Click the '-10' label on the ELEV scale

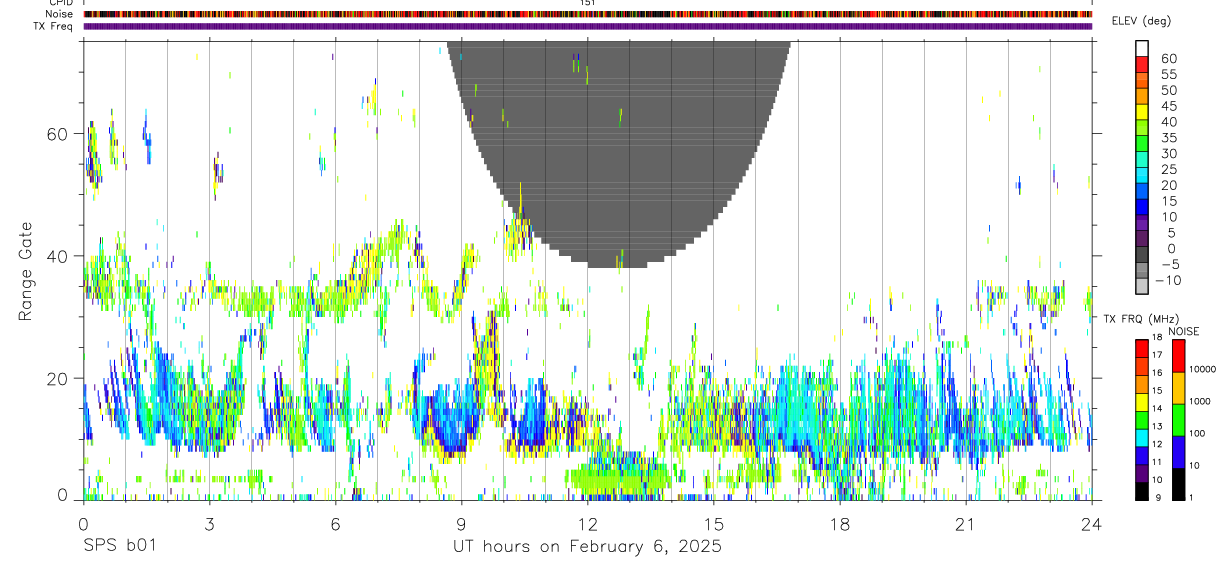(x=1169, y=280)
